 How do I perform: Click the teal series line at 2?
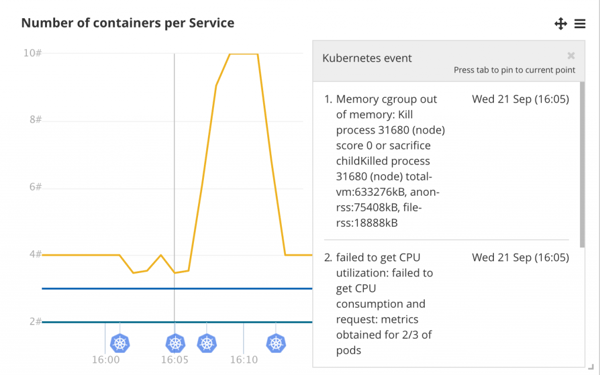[177, 322]
